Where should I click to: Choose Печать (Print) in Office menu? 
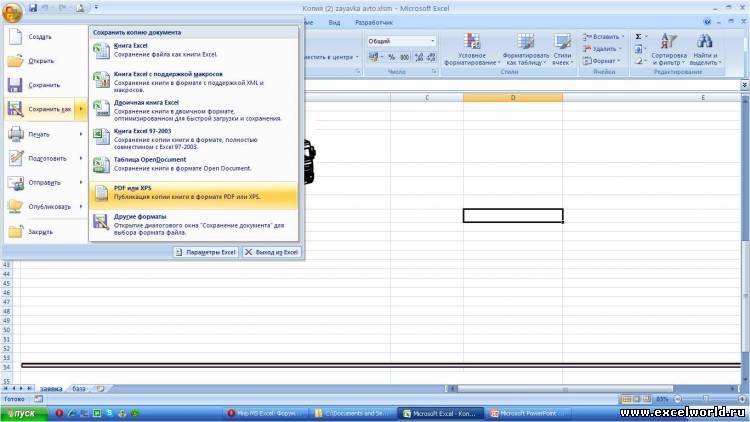point(40,134)
